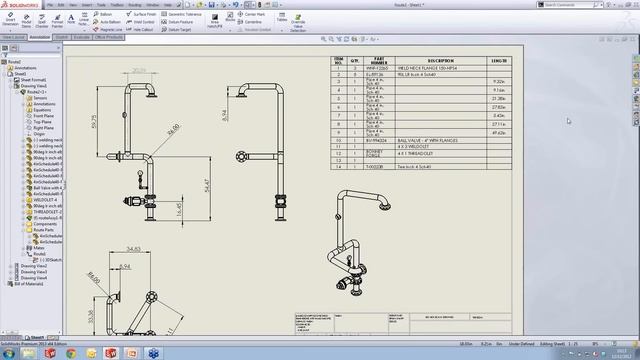
Task: Expand the Drawing View3 node
Action: click(11, 272)
